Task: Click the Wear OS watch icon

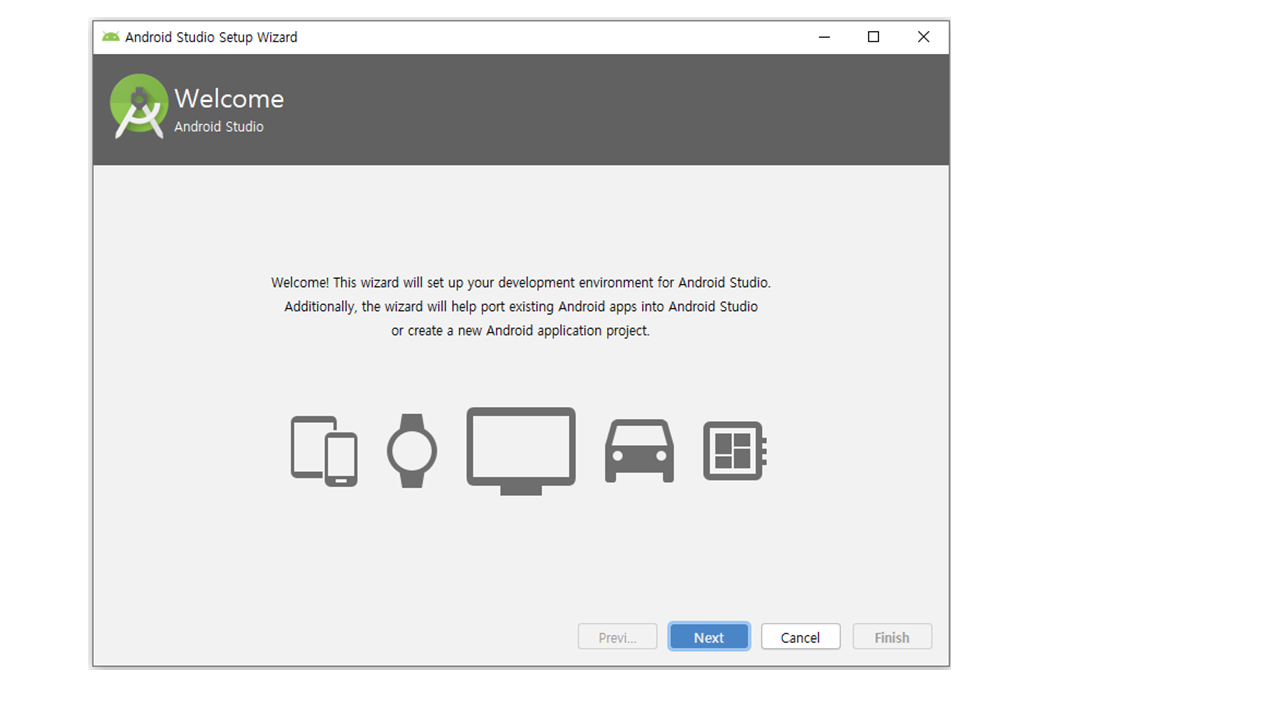Action: pyautogui.click(x=412, y=451)
